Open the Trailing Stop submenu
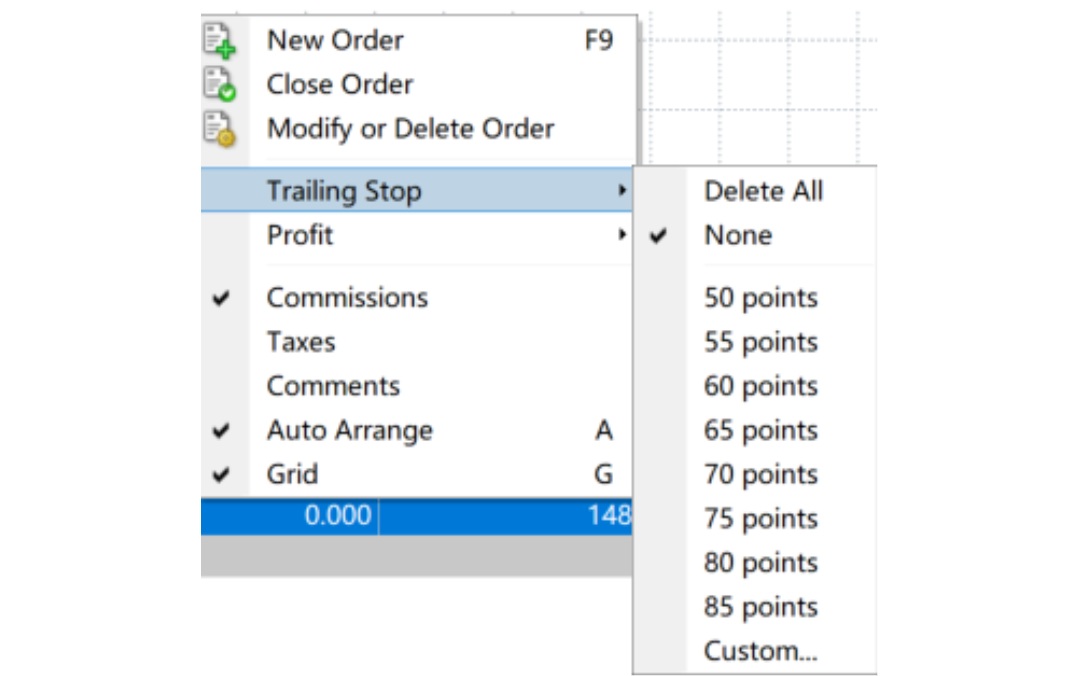 tap(417, 190)
